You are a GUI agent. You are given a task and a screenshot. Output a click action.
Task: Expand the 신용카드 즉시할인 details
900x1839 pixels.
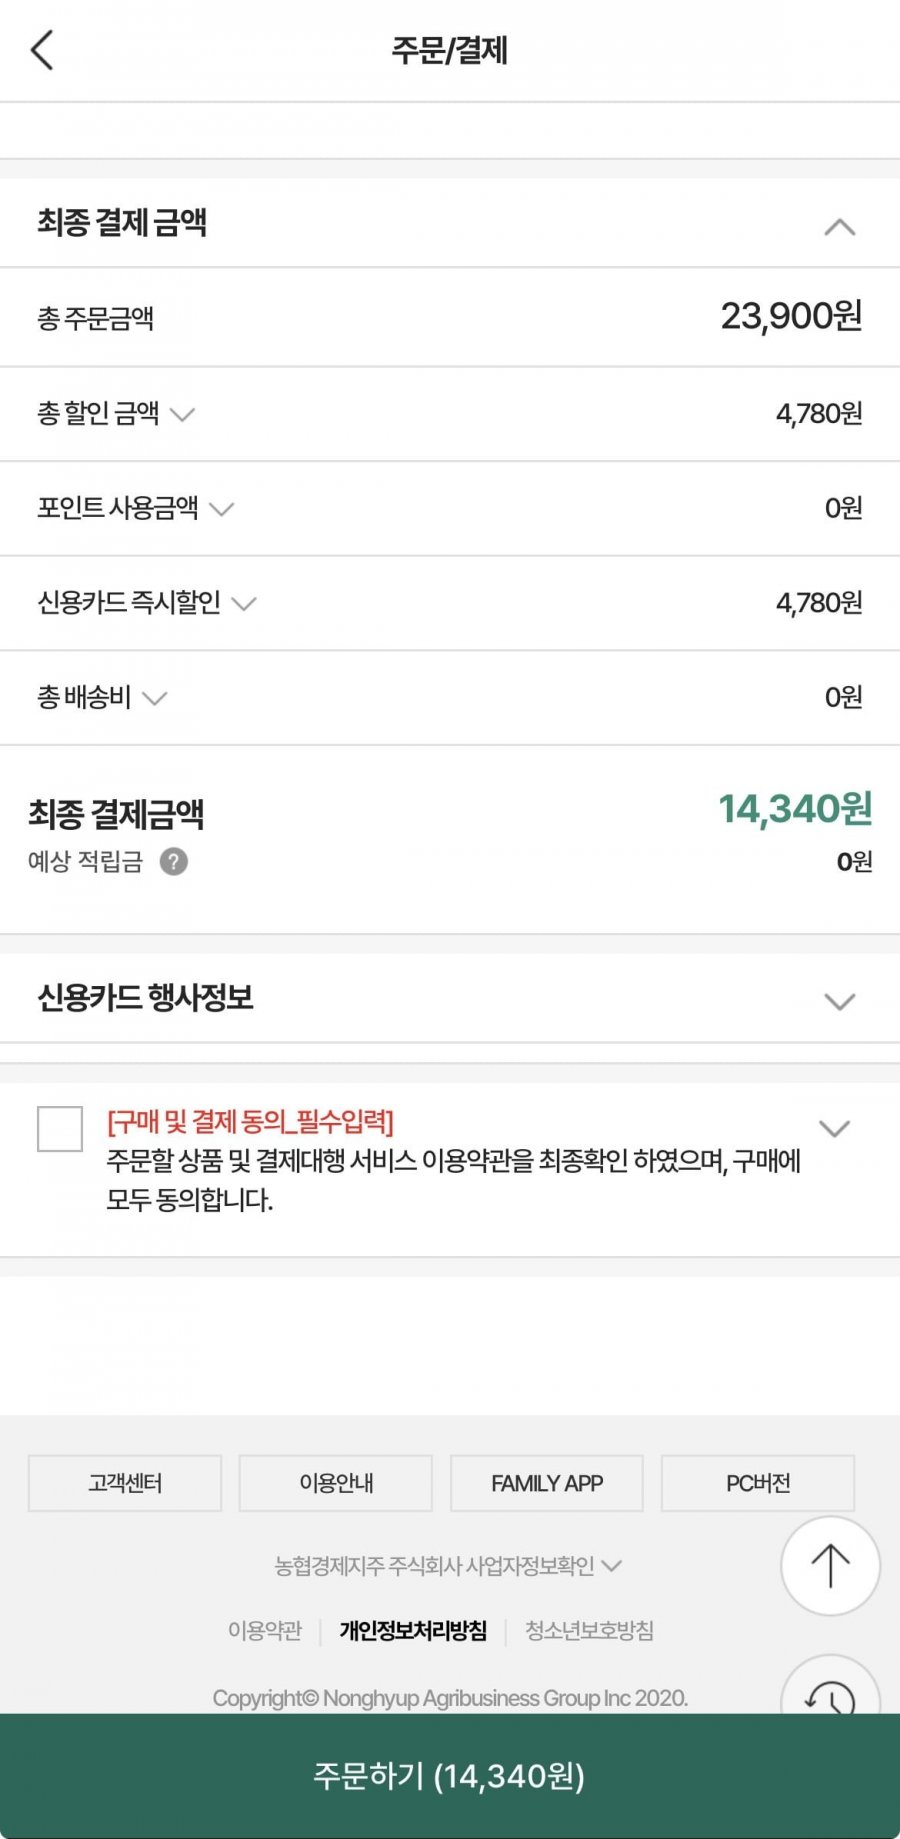244,603
